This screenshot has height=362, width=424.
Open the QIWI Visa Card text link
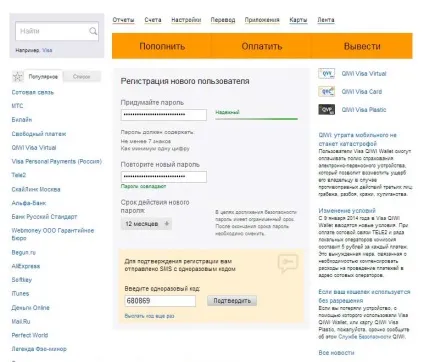coord(362,92)
